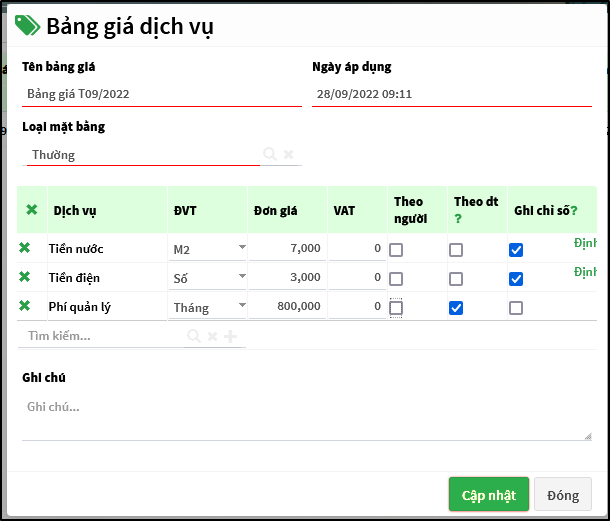This screenshot has width=610, height=521.
Task: Uncheck Theo dt for Phí quản lý
Action: coord(456,308)
